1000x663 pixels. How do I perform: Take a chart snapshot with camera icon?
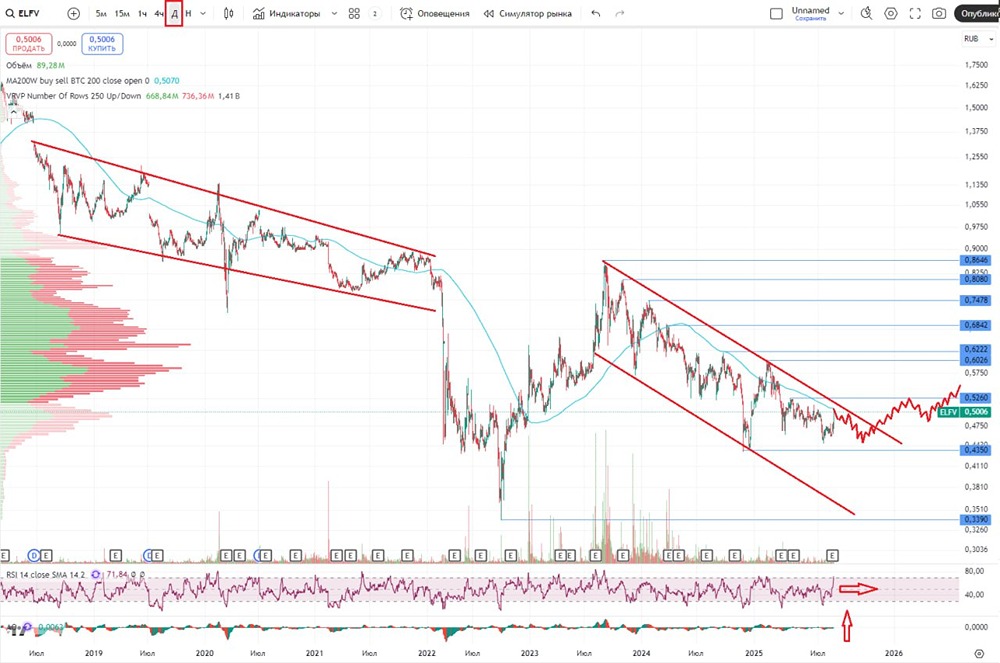(x=939, y=13)
